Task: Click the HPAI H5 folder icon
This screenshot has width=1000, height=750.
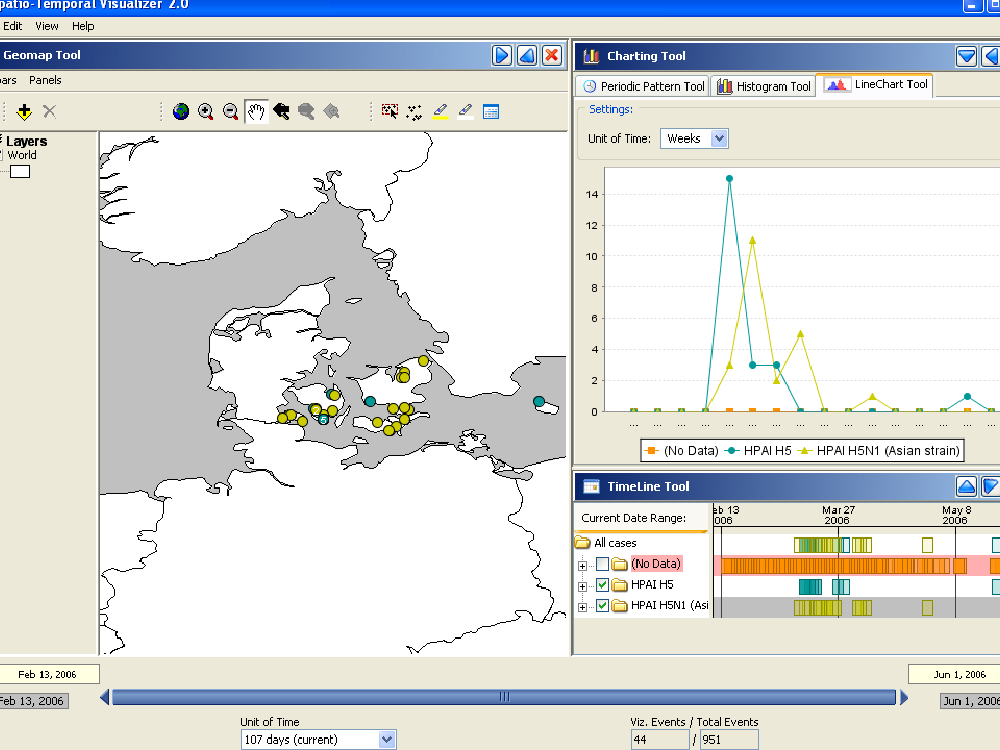Action: (619, 585)
